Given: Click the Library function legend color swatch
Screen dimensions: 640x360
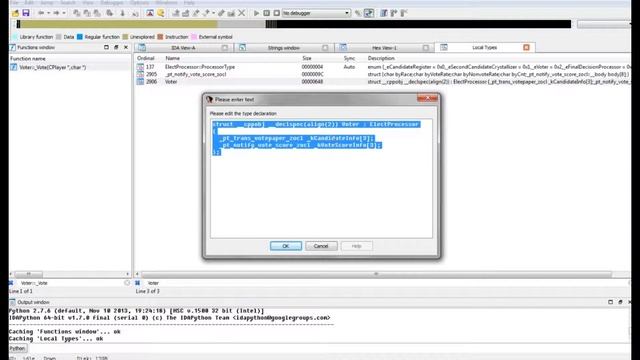Looking at the screenshot, I should click(15, 37).
